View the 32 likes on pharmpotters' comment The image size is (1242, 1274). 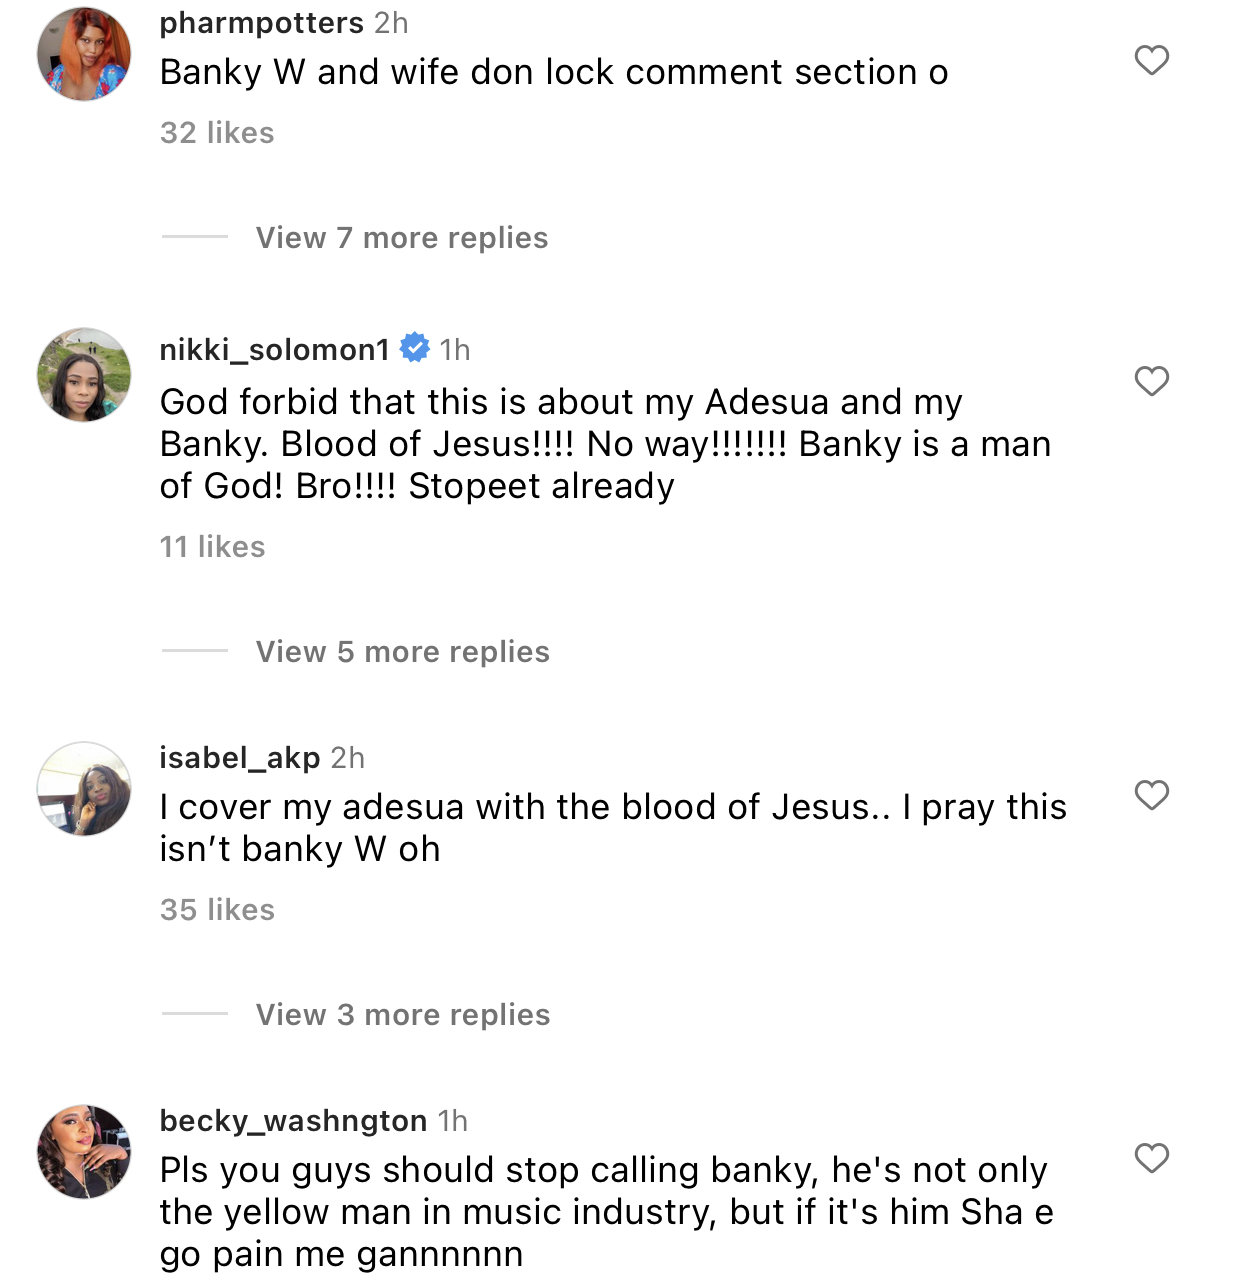click(217, 133)
